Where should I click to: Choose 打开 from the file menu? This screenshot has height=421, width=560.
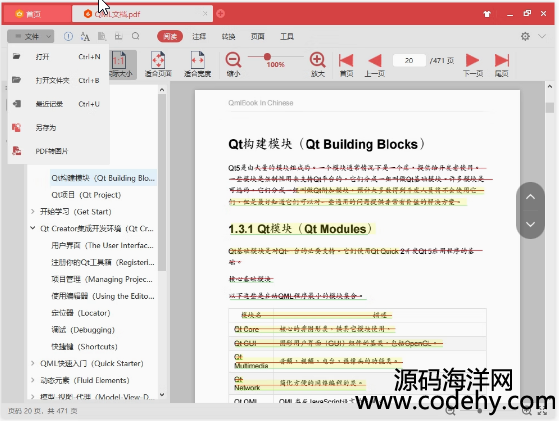point(58,57)
